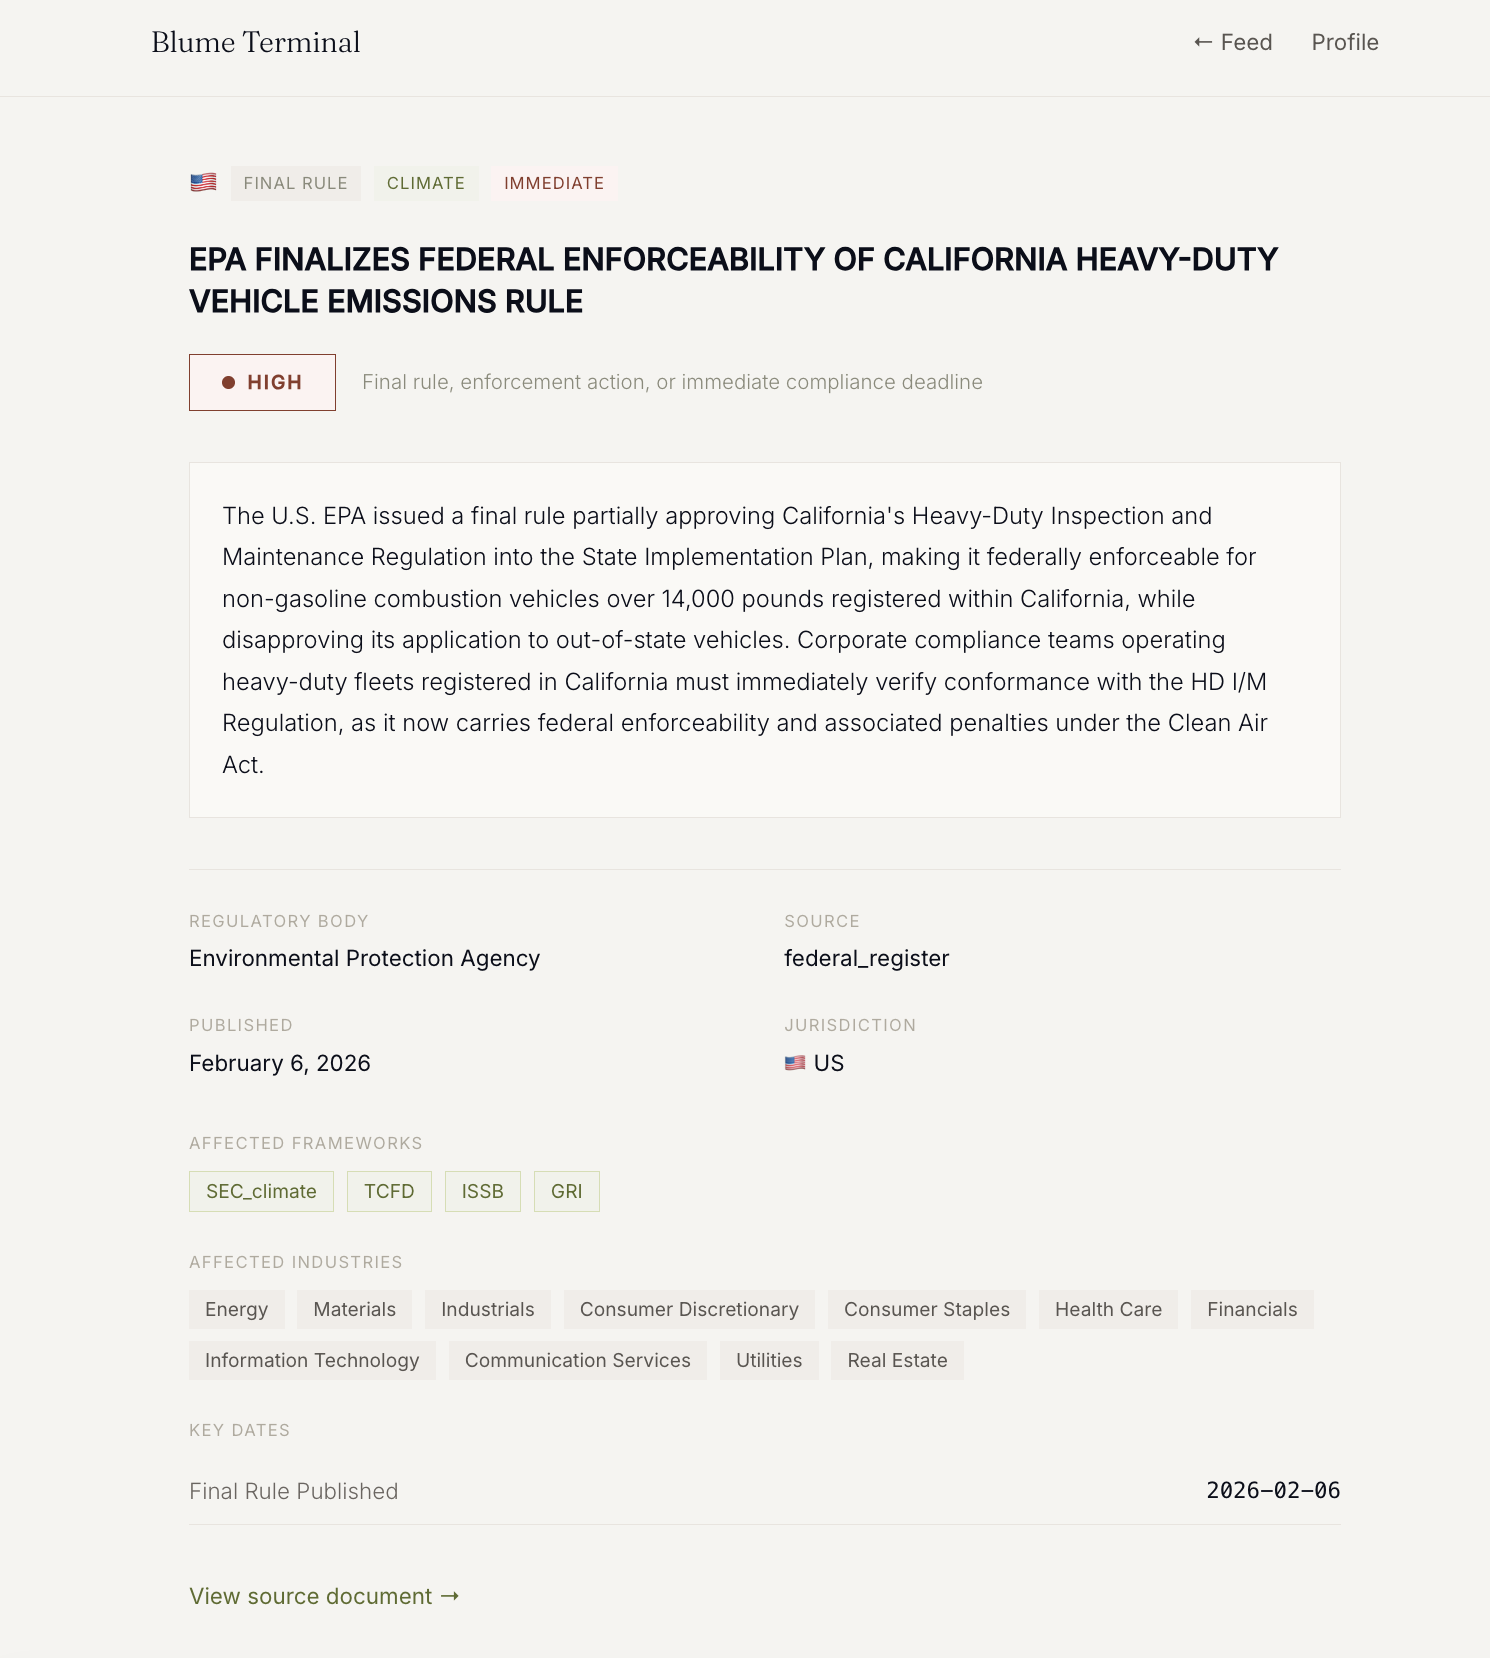Image resolution: width=1490 pixels, height=1658 pixels.
Task: Select the Health Care industry tag
Action: coord(1107,1309)
